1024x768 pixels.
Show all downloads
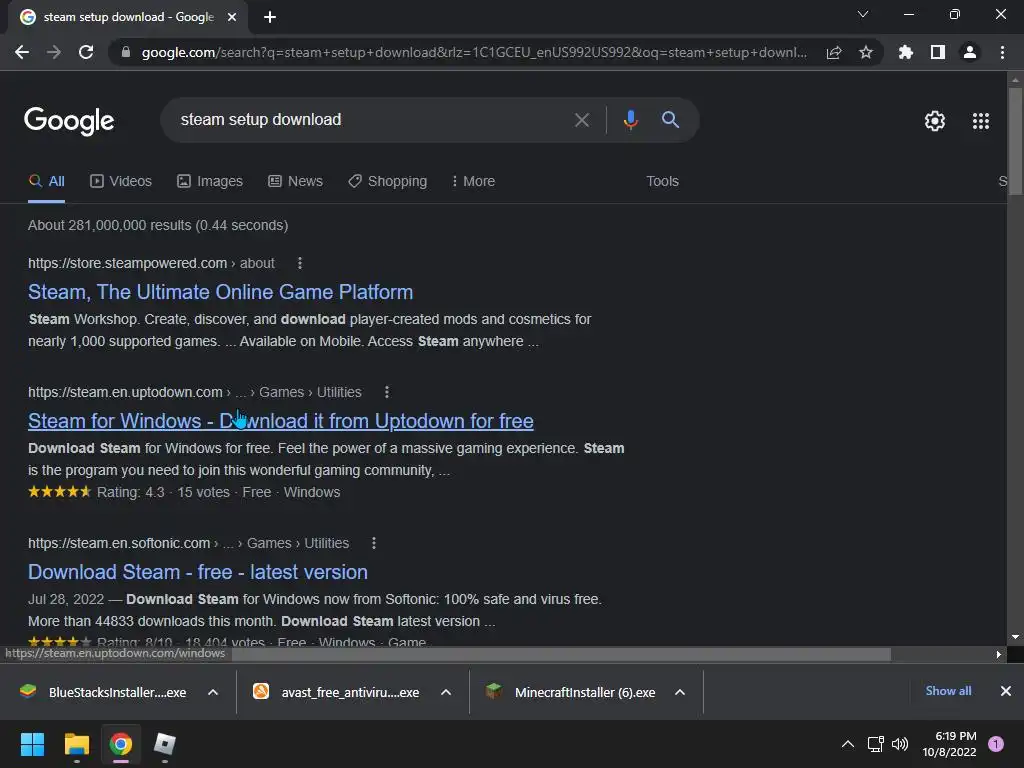point(948,691)
